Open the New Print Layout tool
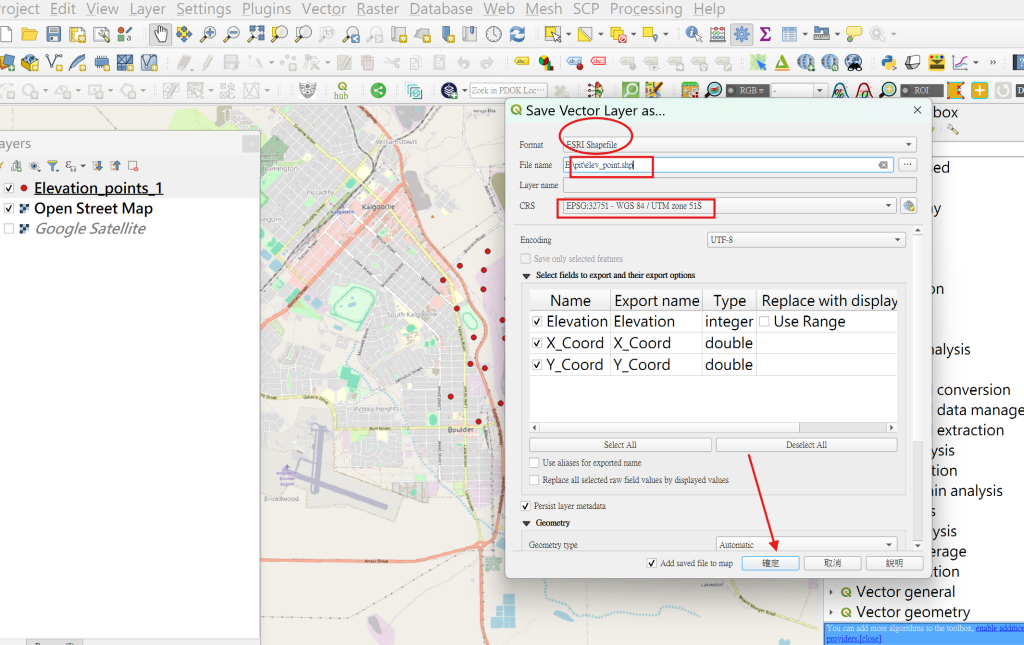Screen dimensions: 1024x645 (x=78, y=34)
